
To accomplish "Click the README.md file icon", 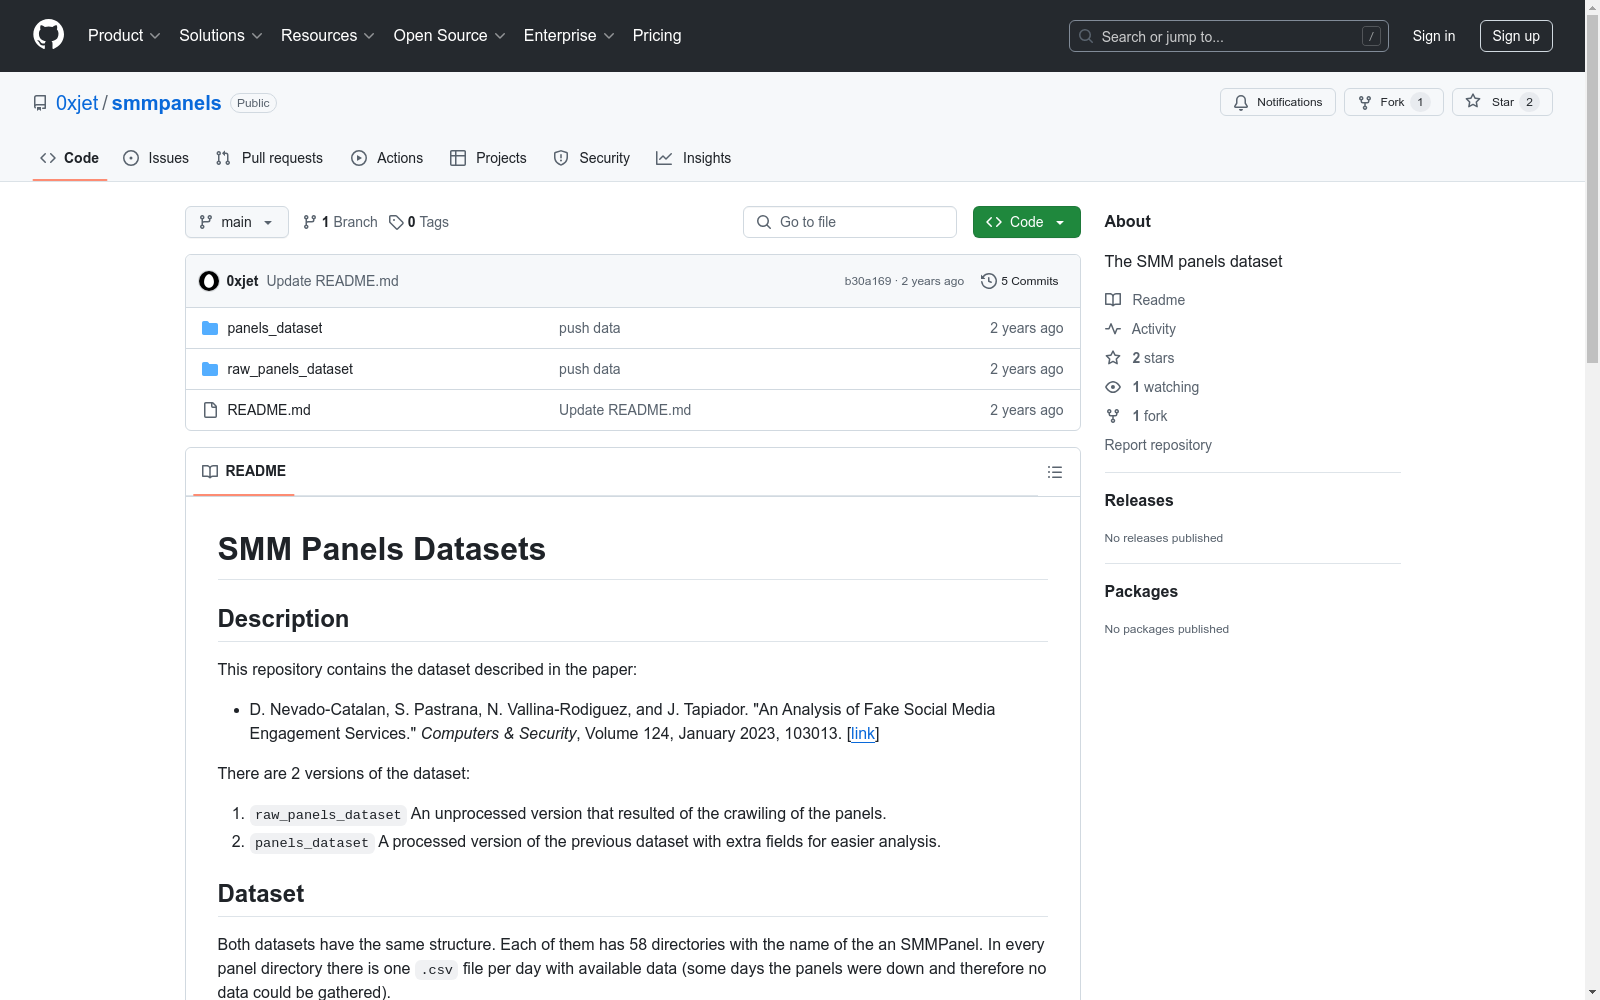I will pyautogui.click(x=210, y=410).
